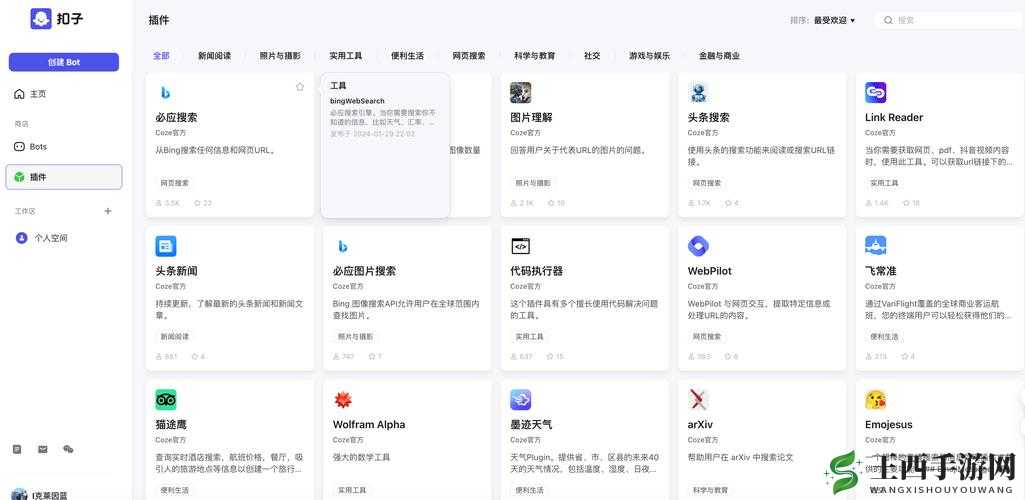The width and height of the screenshot is (1025, 500).
Task: Open the WeChat icon in sidebar footer
Action: point(68,449)
